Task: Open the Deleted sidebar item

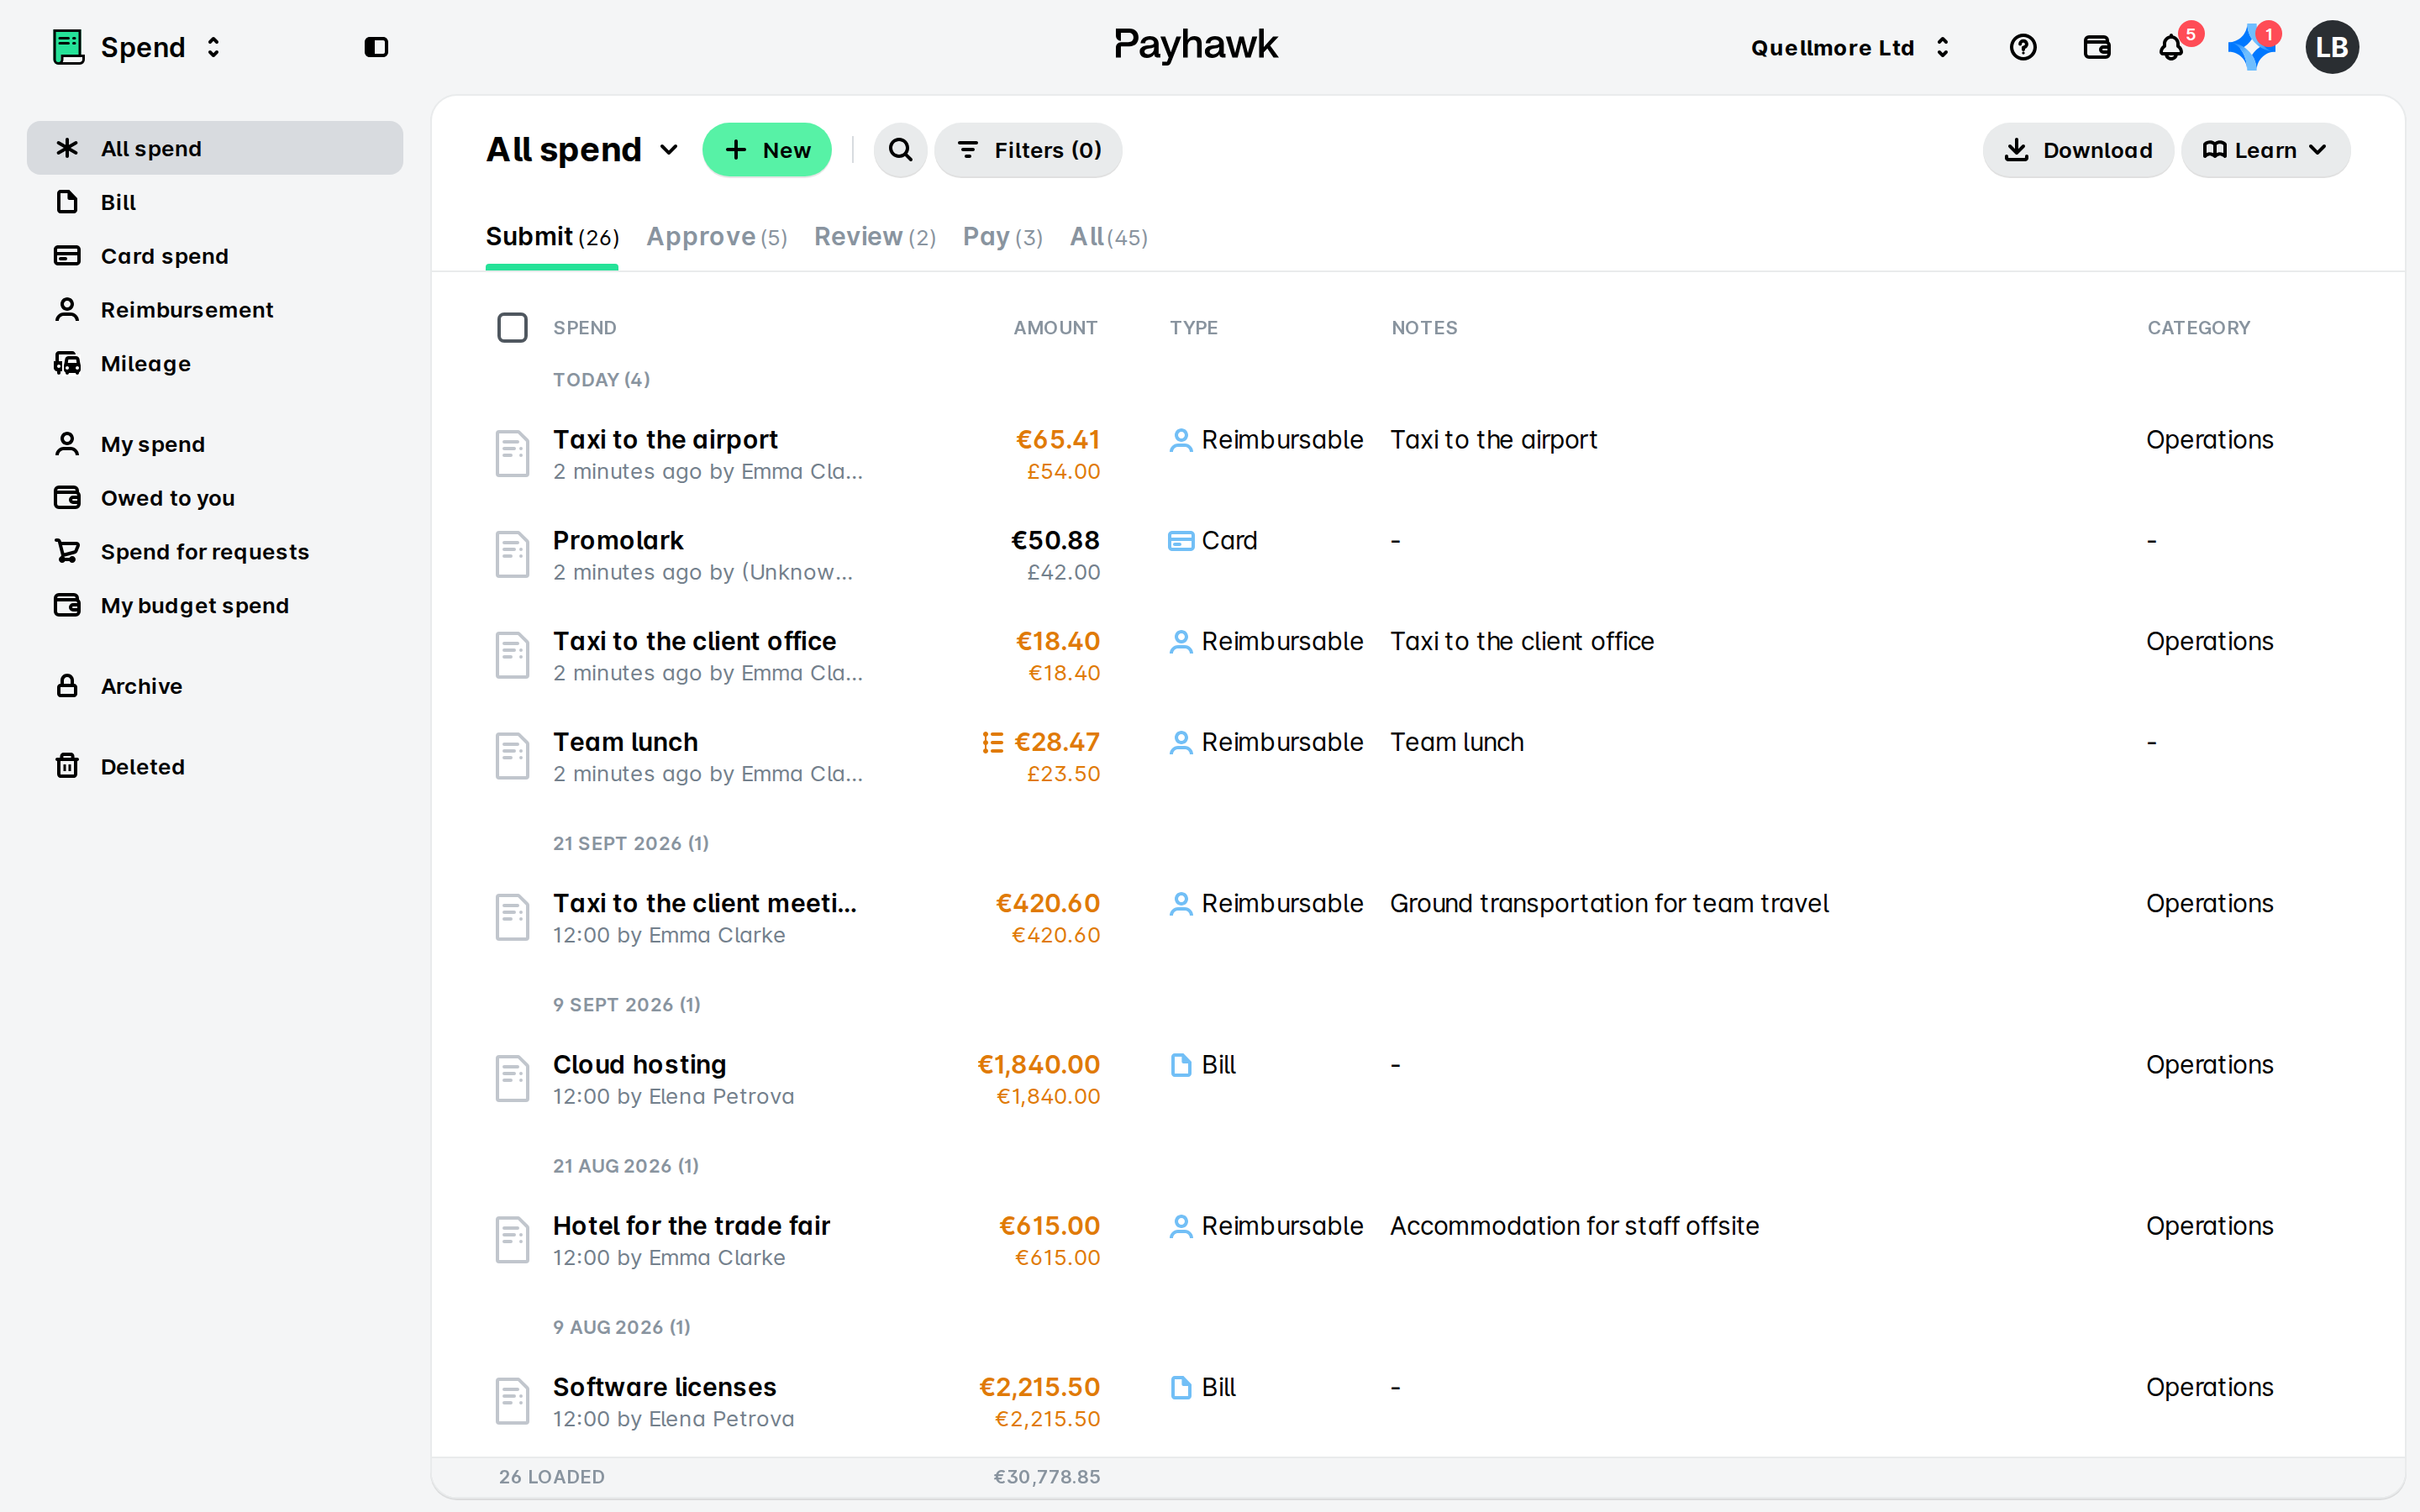Action: click(215, 767)
